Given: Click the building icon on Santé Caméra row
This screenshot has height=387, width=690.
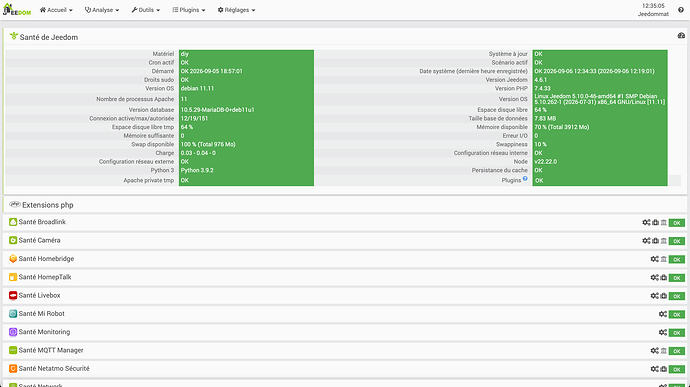Looking at the screenshot, I should (x=664, y=241).
